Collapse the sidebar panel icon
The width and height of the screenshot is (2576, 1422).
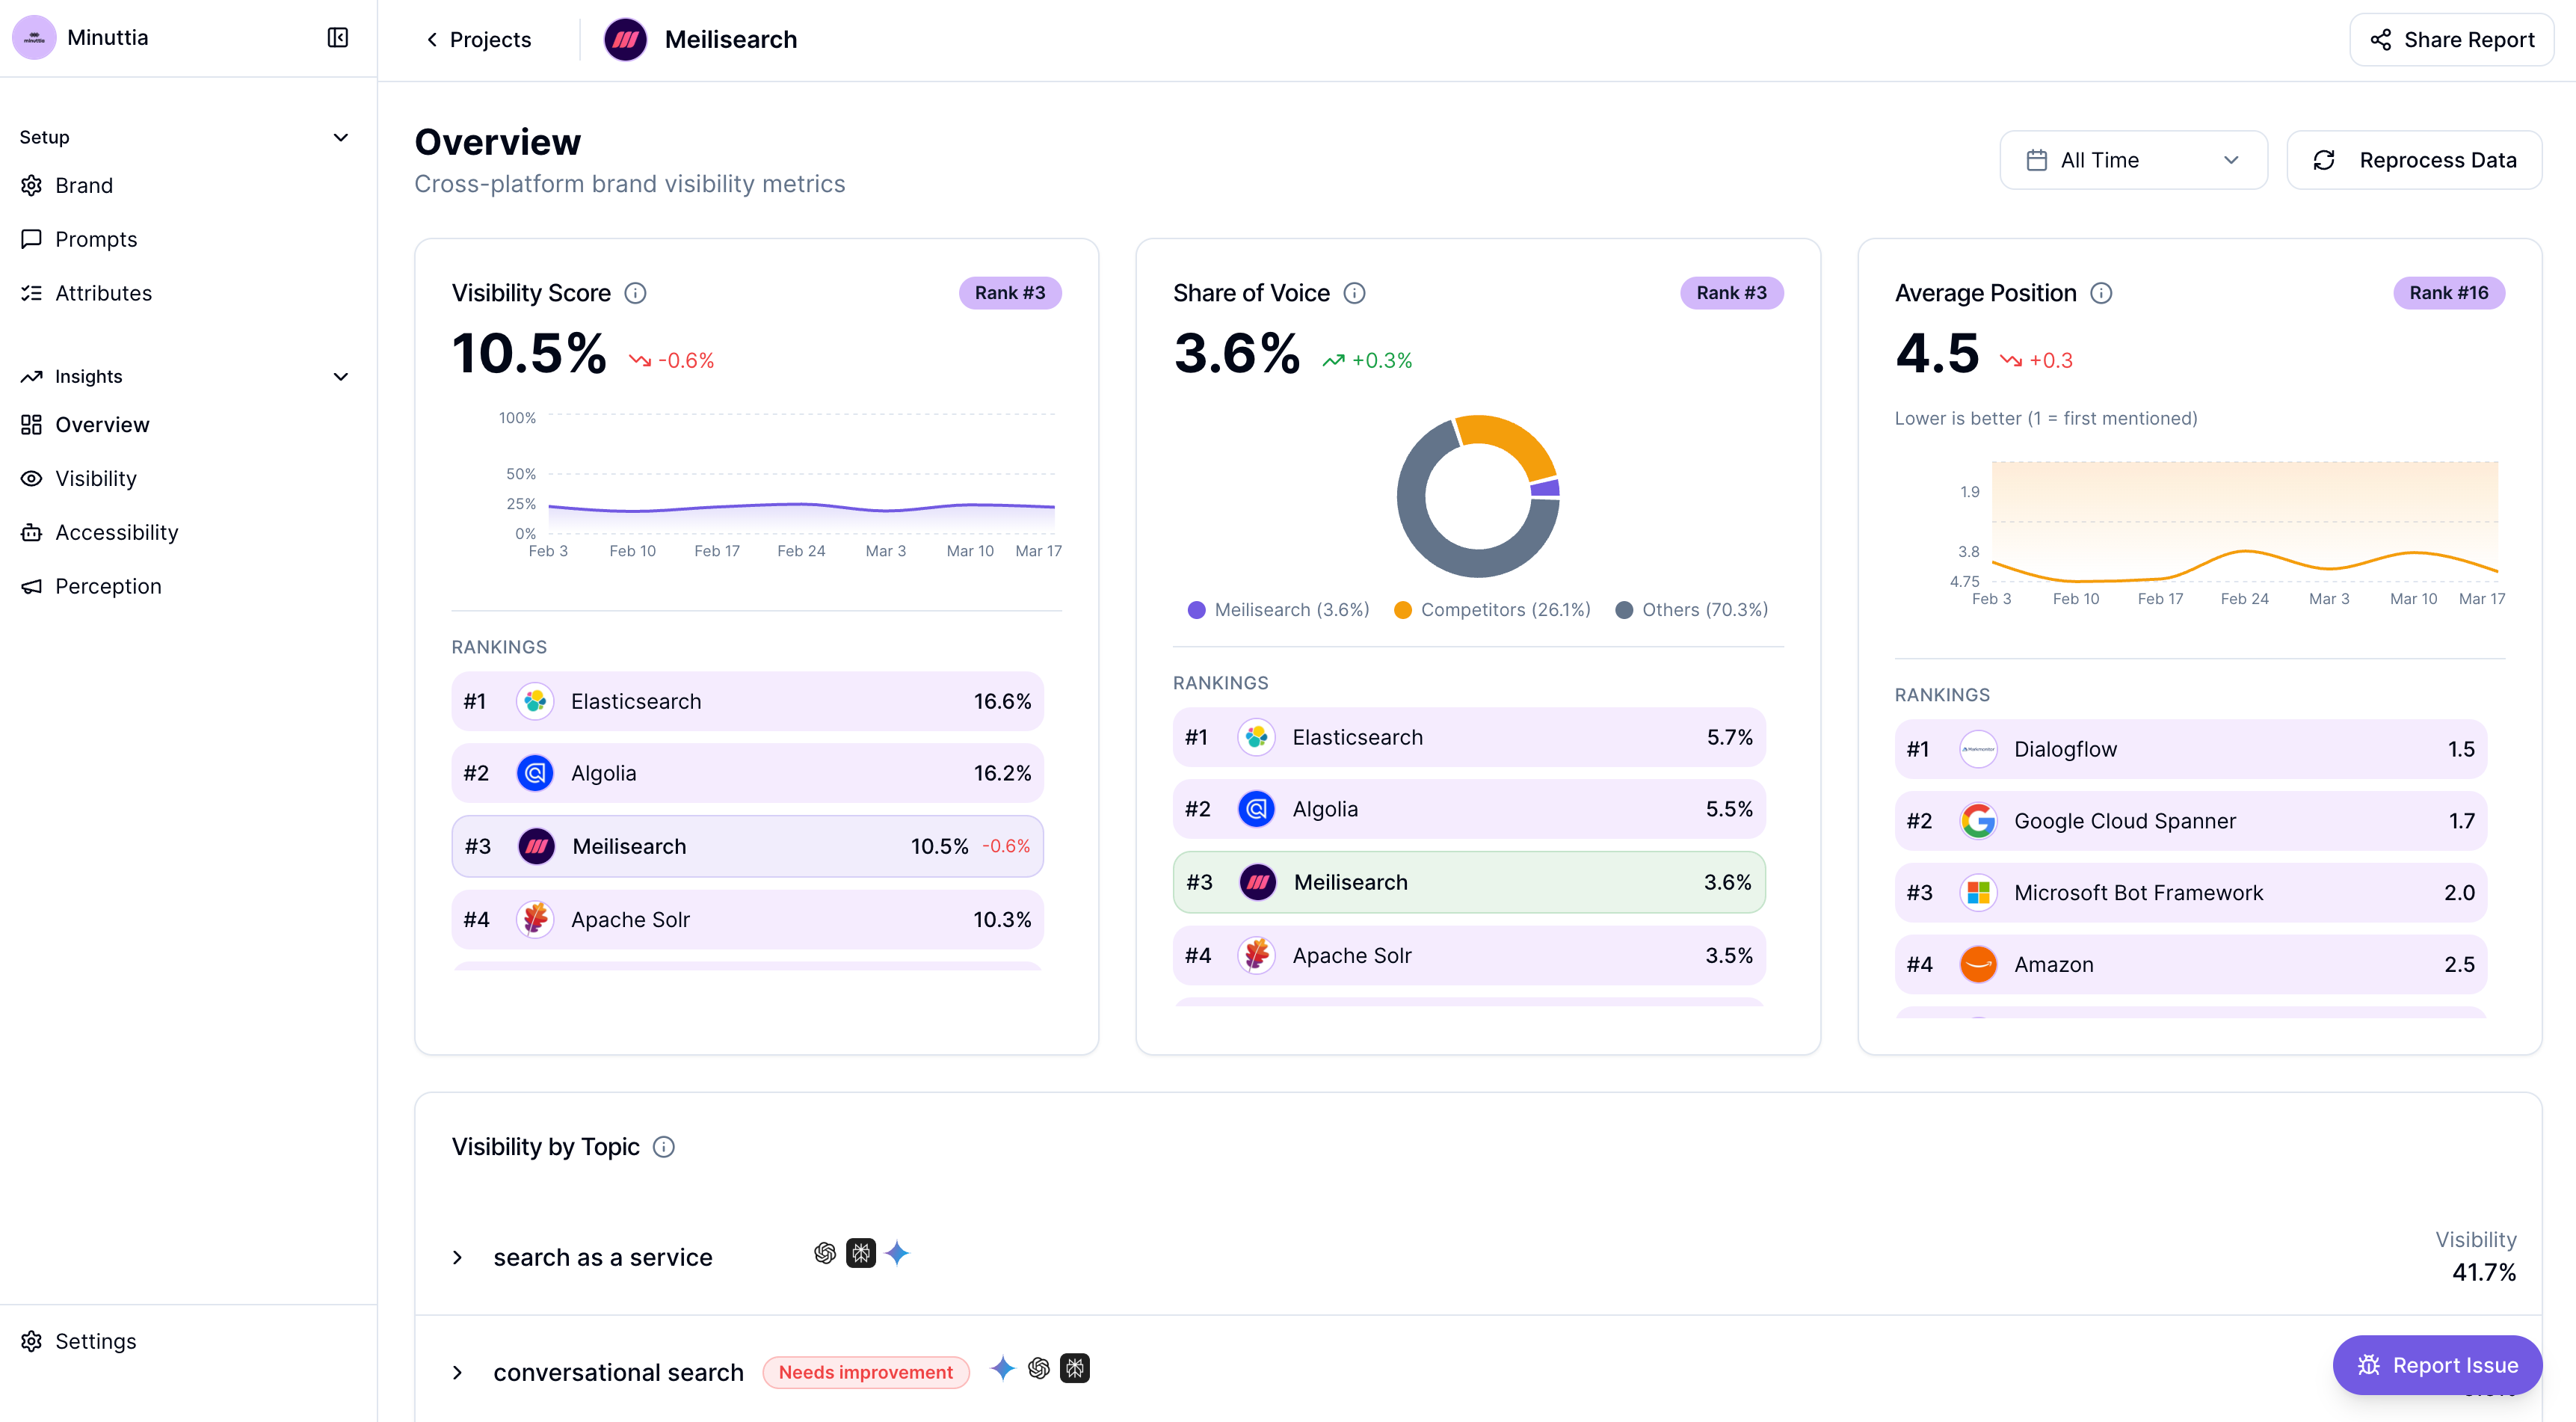[338, 37]
